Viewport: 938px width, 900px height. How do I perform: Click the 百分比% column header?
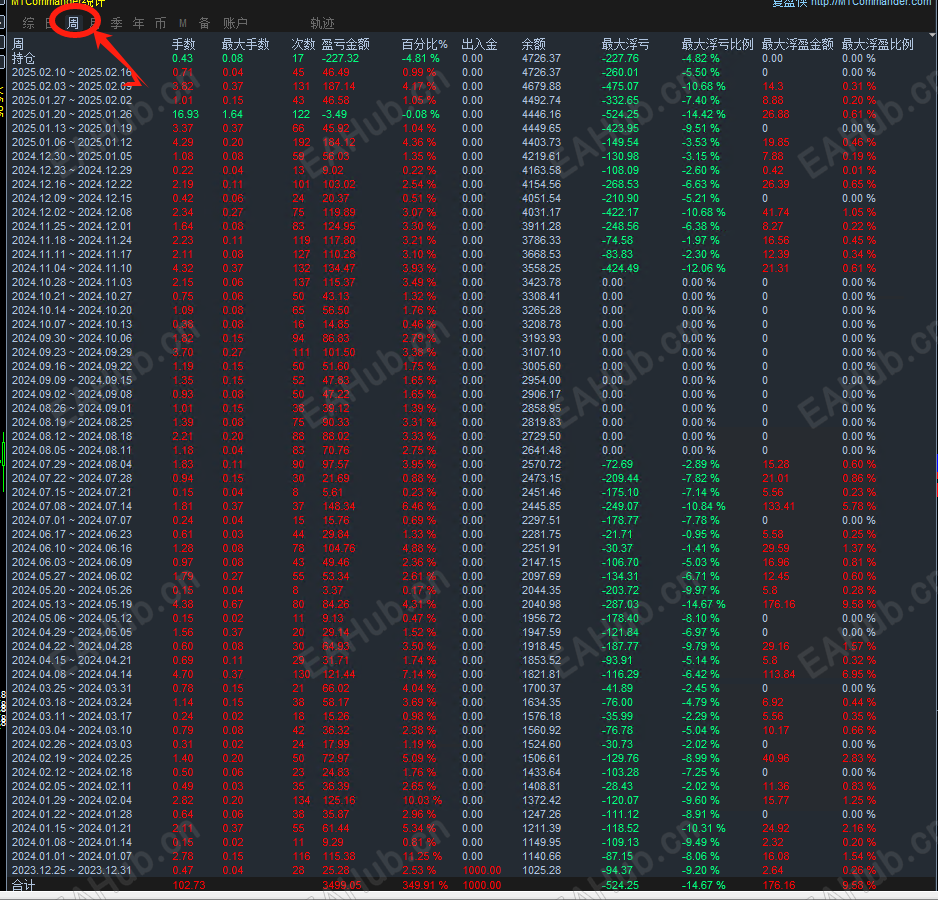point(425,44)
